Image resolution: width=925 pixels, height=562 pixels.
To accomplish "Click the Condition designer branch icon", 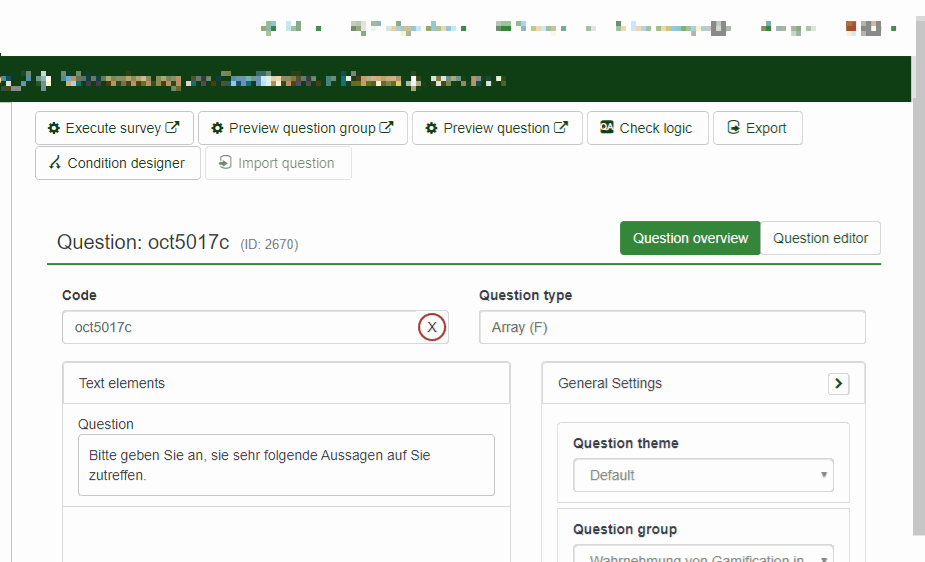I will 55,162.
